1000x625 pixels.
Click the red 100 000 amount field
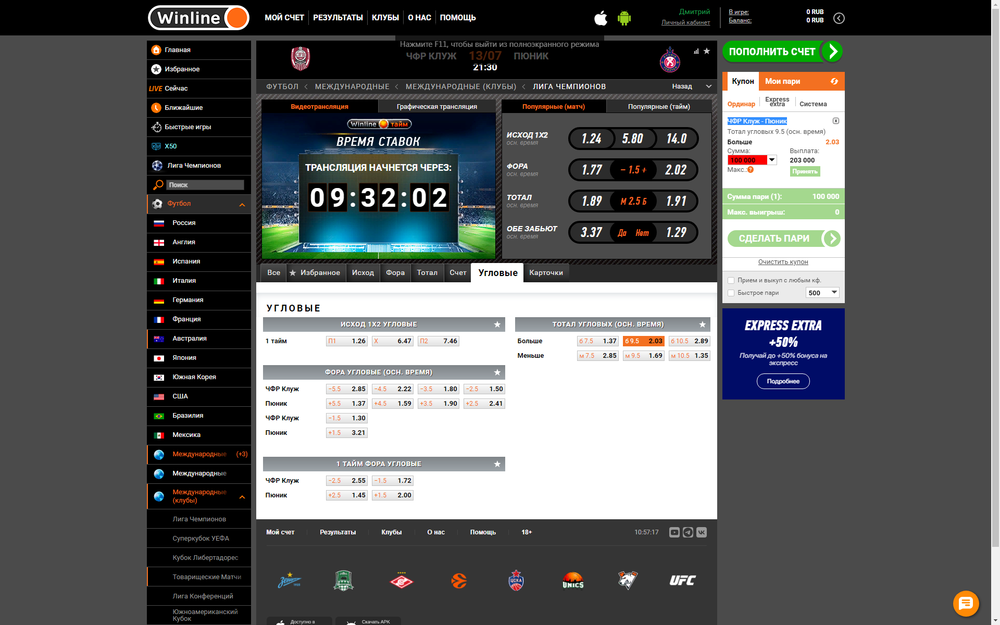click(x=747, y=160)
